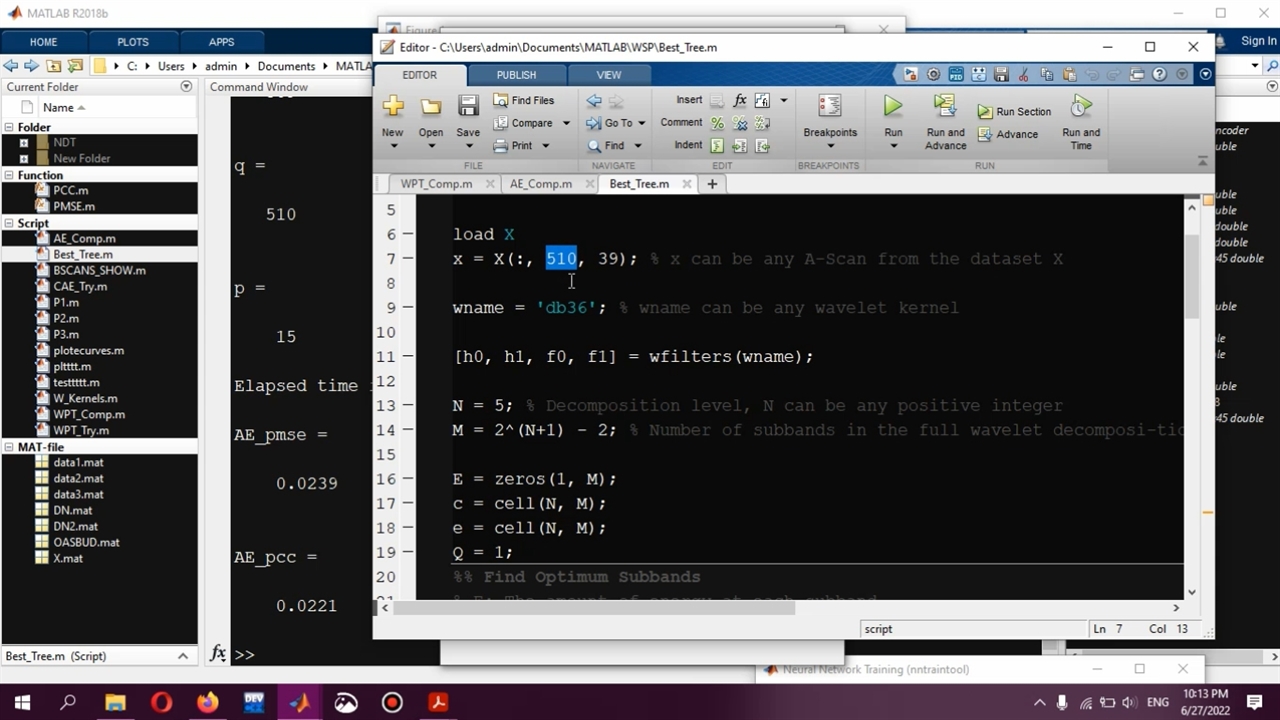This screenshot has height=720, width=1280.
Task: Collapse the NDT folder tree node
Action: (24, 143)
